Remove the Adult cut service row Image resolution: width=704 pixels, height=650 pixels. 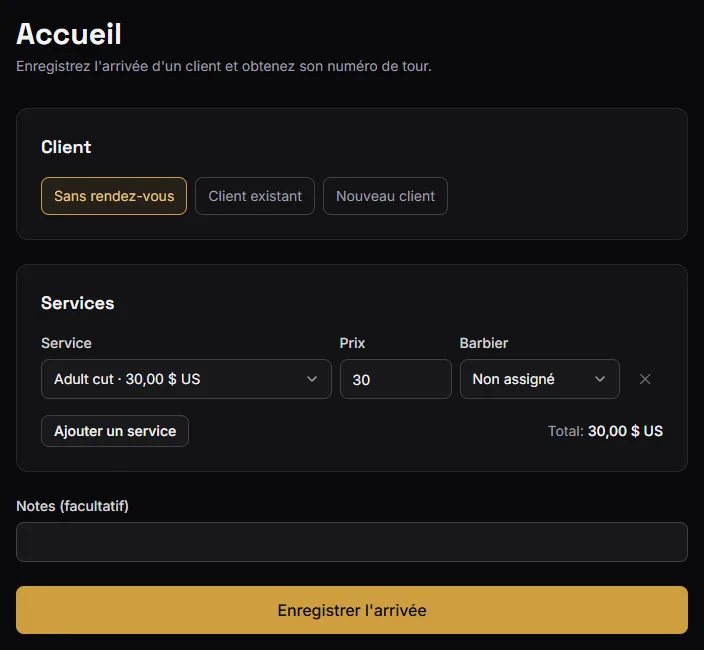point(645,379)
